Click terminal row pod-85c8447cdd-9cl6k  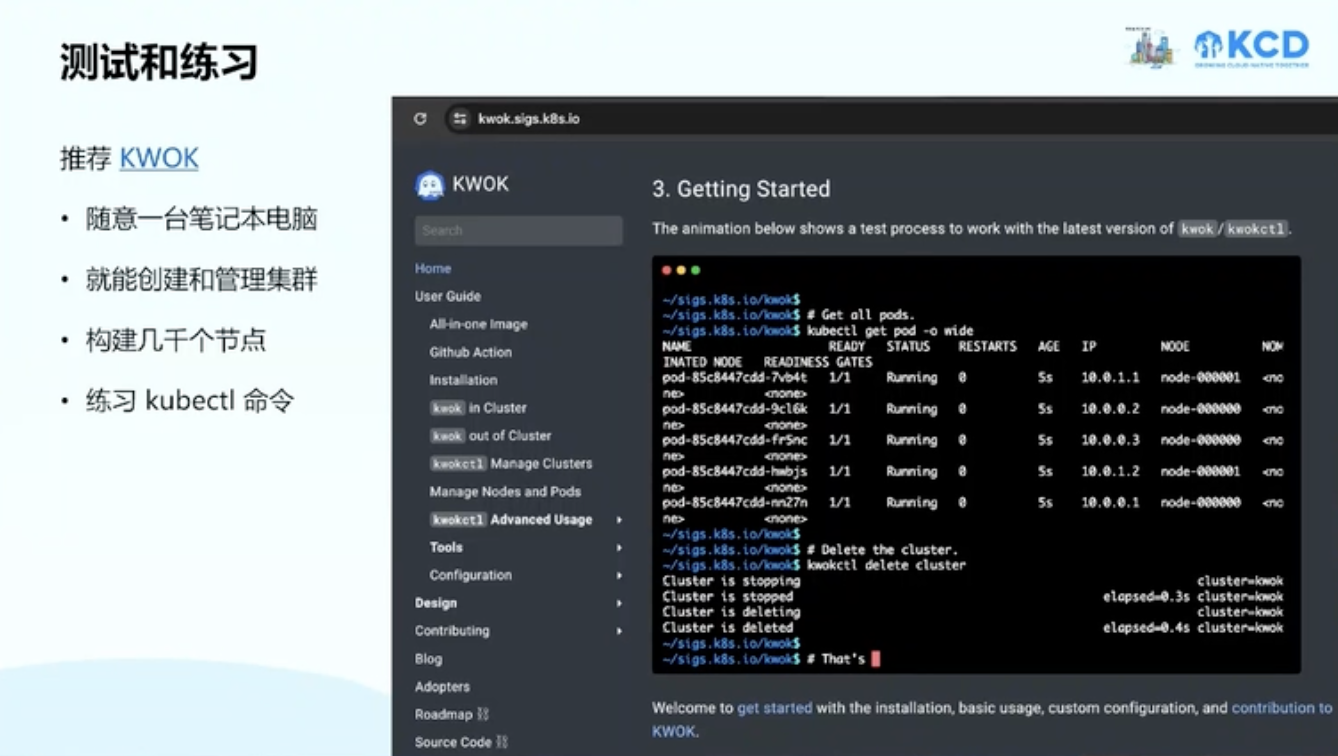coord(972,409)
